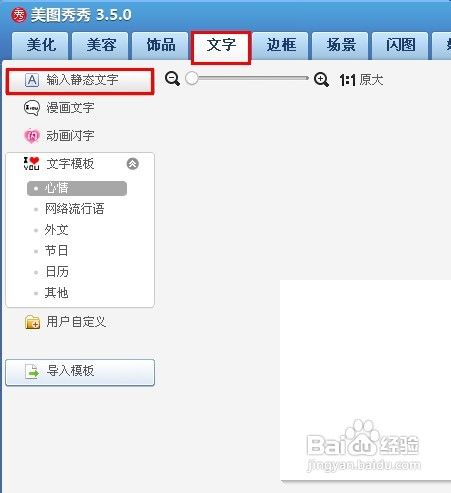Click the I love you 文字模板 icon
The width and height of the screenshot is (451, 493).
(x=31, y=164)
